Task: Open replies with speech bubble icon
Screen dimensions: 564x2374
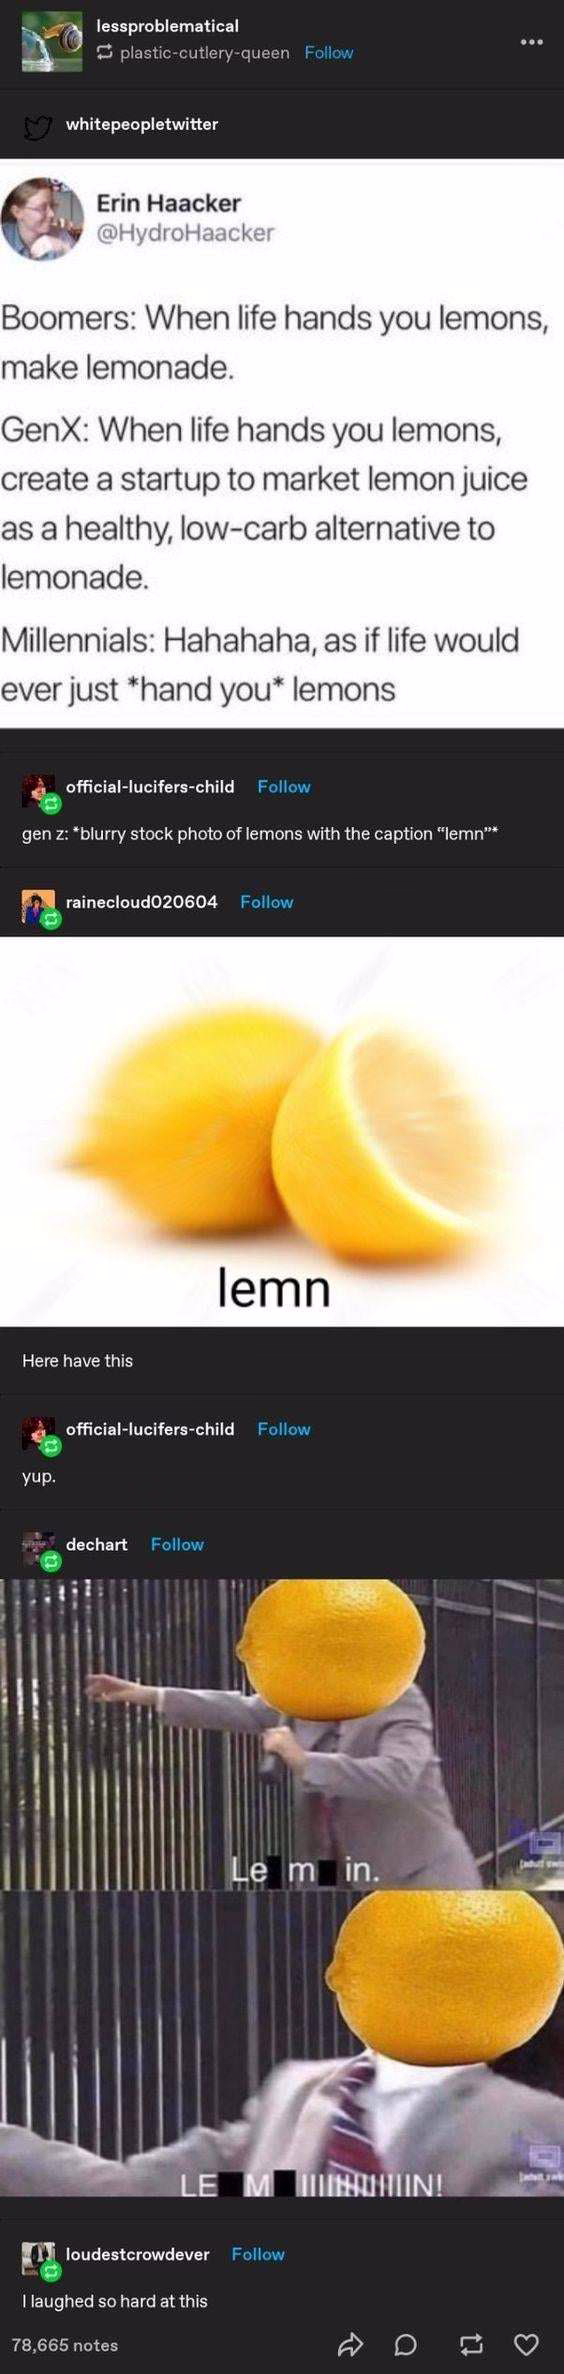Action: coord(406,2343)
